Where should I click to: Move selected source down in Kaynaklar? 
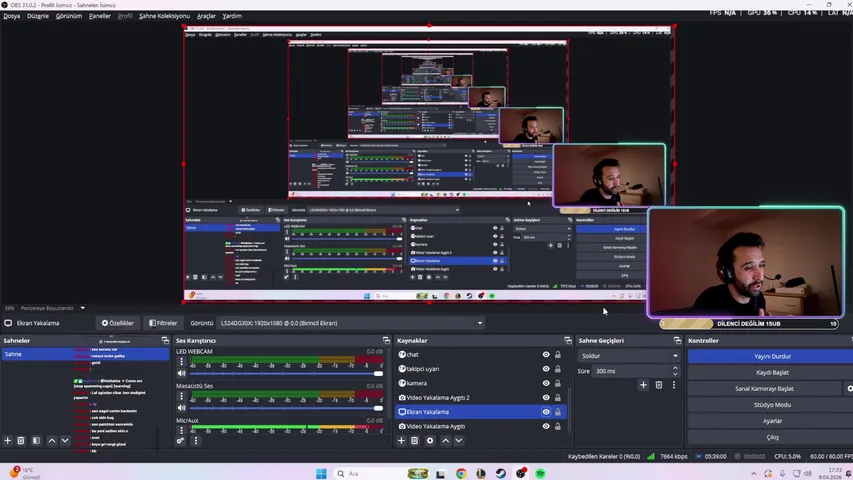coord(459,440)
